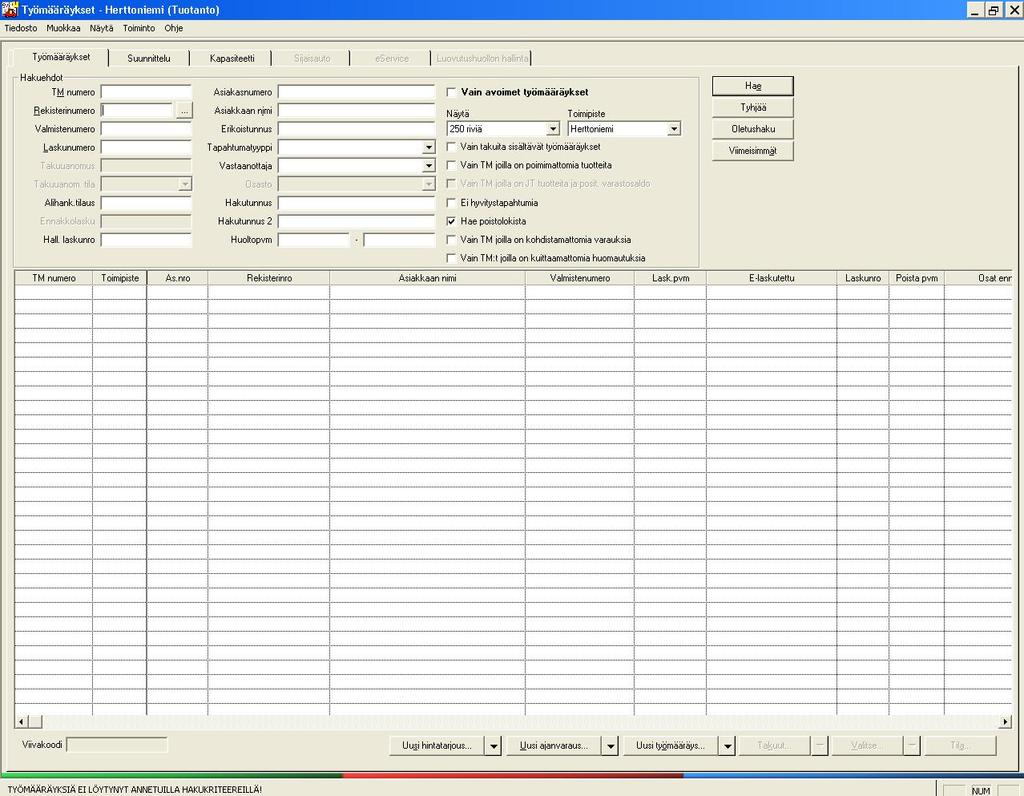Image resolution: width=1024 pixels, height=796 pixels.
Task: Uncheck Hae poistolokista checkbox
Action: 451,221
